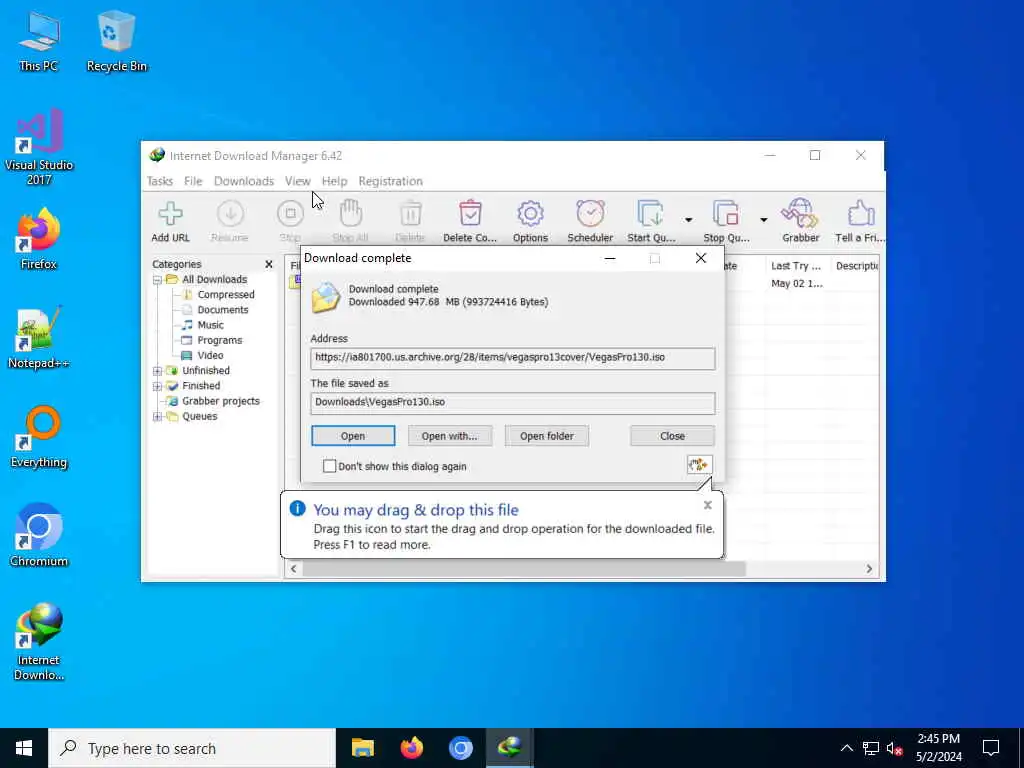
Task: Open the Stop Queue dropdown arrow
Action: [763, 220]
